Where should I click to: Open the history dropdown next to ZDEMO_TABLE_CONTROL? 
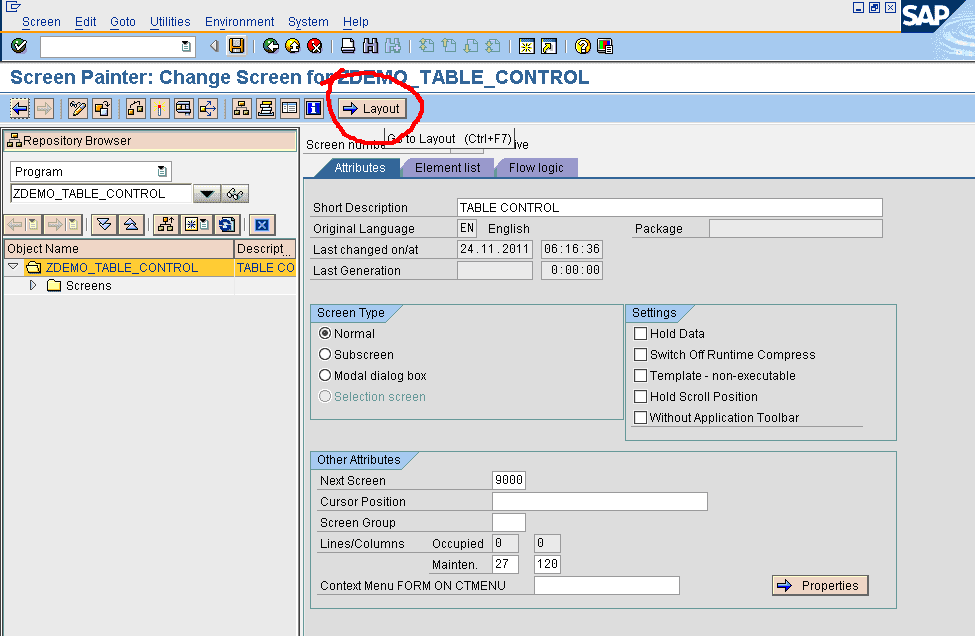pos(206,193)
